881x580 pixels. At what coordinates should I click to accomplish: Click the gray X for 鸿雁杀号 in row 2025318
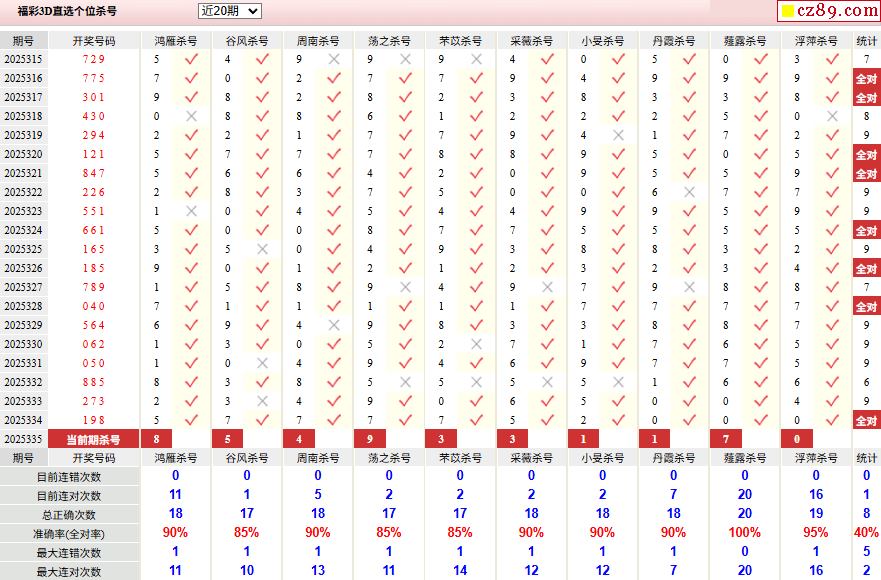(x=192, y=116)
